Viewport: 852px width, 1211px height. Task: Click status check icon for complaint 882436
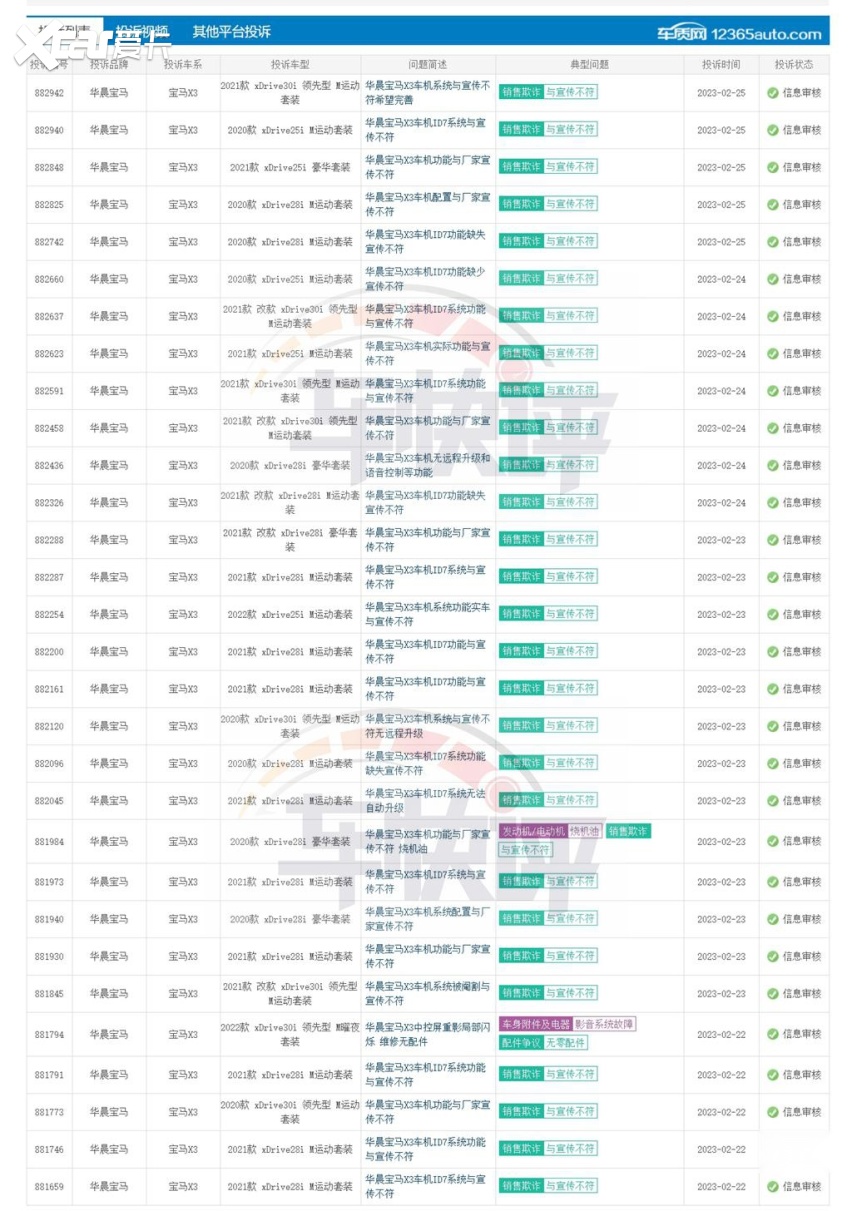(x=772, y=465)
